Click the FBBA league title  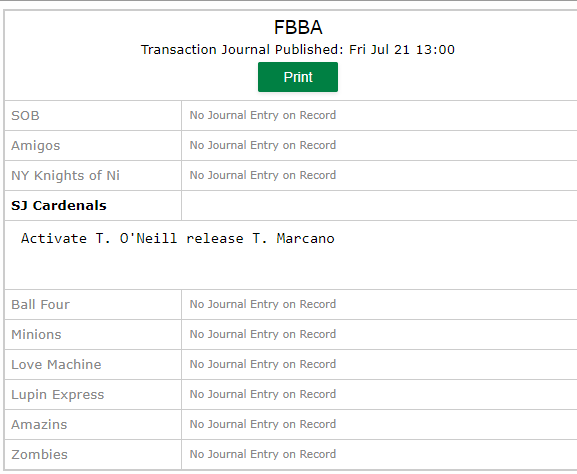(298, 27)
